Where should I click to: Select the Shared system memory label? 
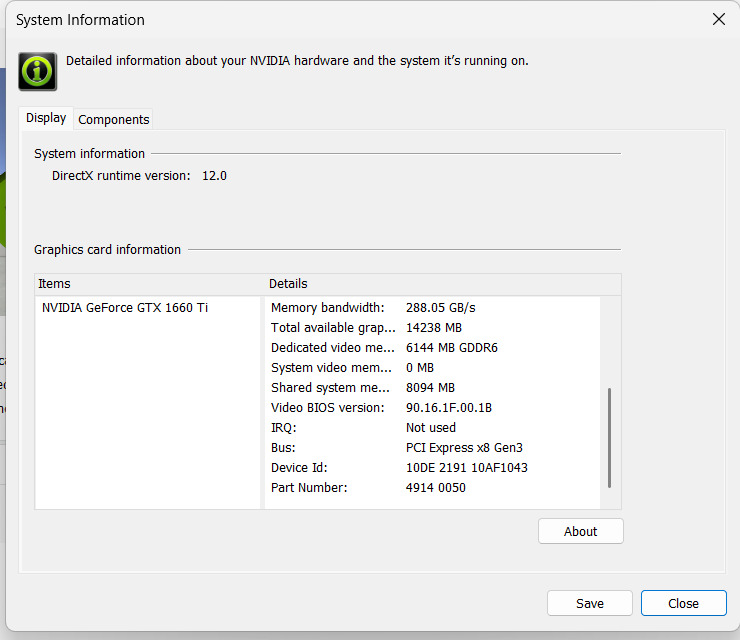330,388
